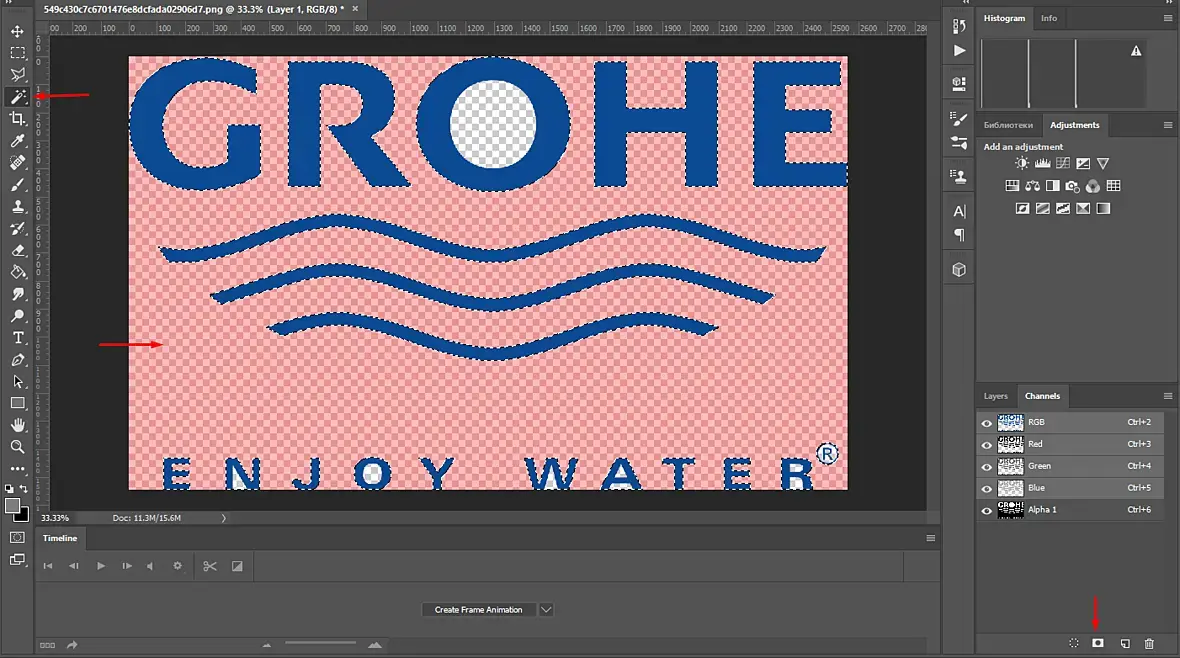The image size is (1180, 658).
Task: Load channel as selection
Action: tap(1074, 643)
